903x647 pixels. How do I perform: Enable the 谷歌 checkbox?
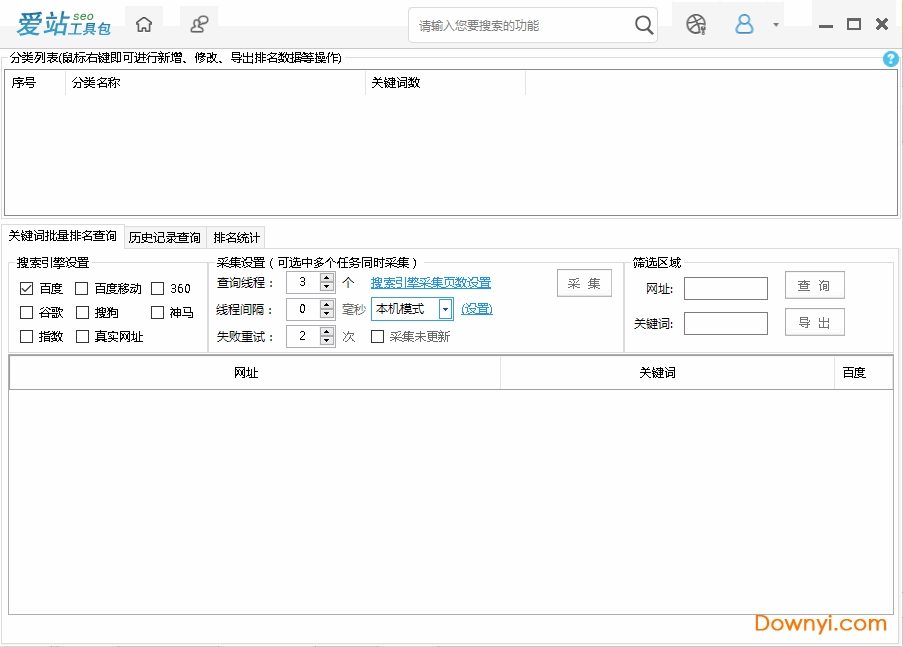click(27, 313)
